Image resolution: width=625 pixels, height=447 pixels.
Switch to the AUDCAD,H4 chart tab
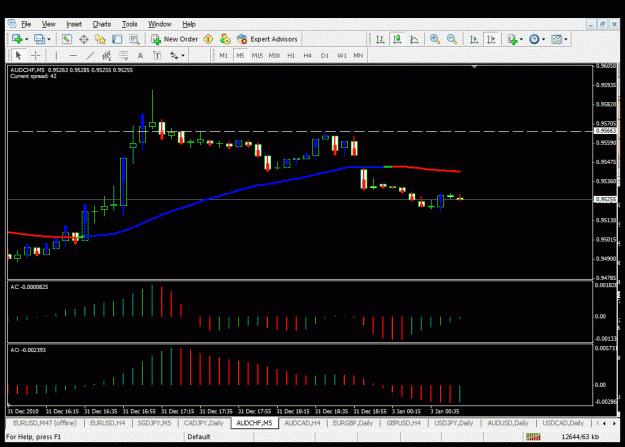(302, 423)
